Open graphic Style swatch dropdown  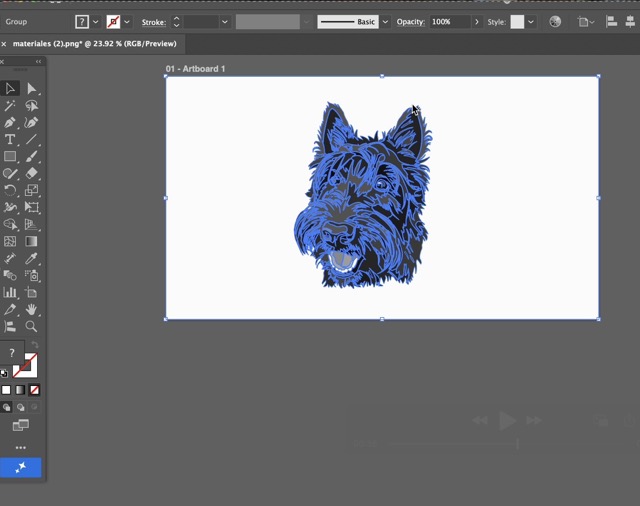pos(531,22)
